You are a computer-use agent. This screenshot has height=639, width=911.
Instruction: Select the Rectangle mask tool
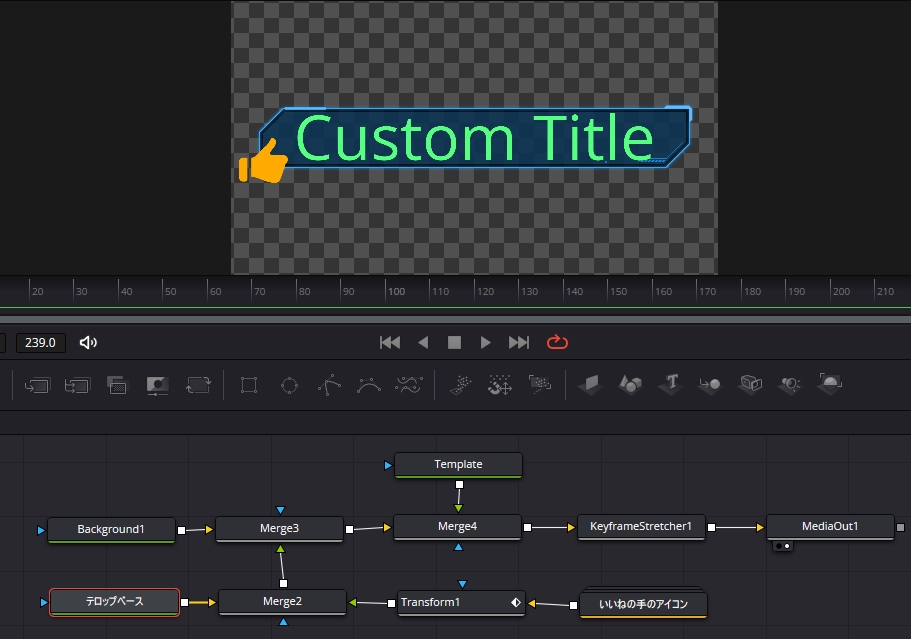(x=249, y=385)
